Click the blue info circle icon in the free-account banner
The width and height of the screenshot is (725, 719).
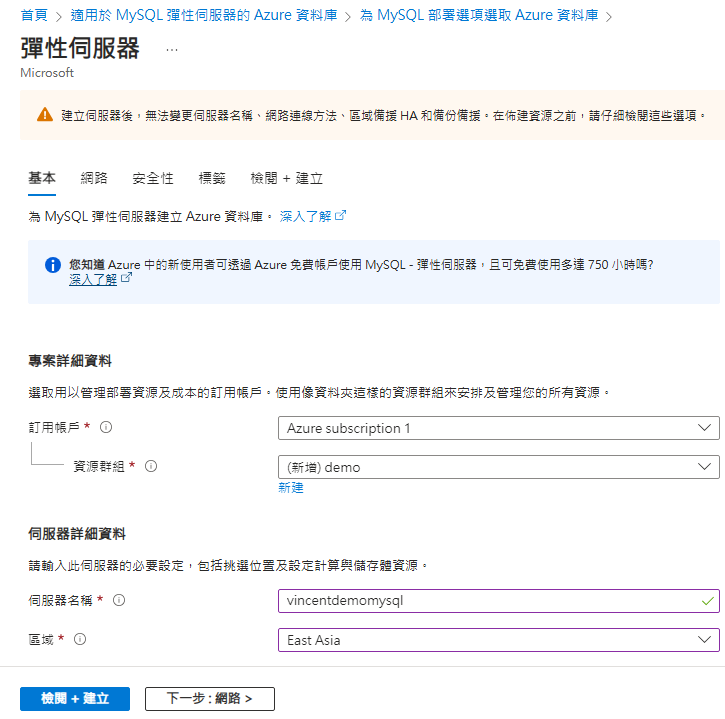(53, 265)
